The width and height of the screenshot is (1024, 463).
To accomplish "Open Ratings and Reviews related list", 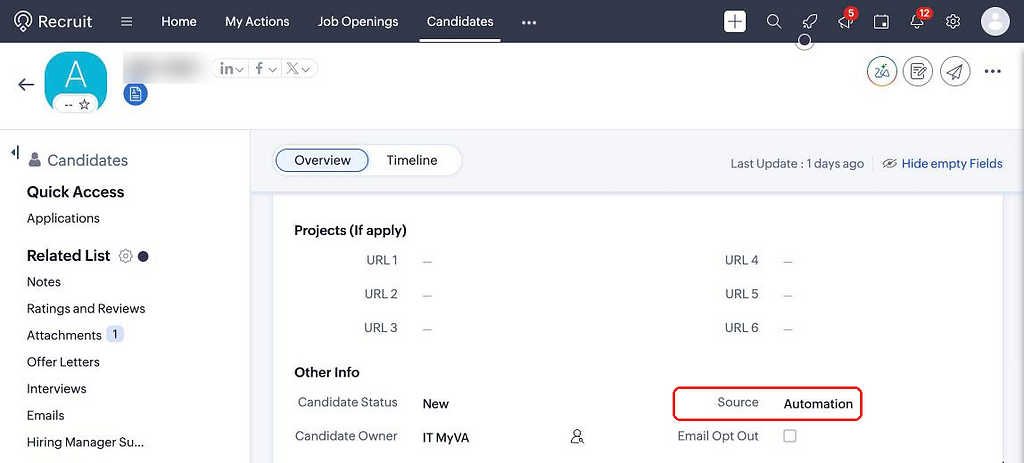I will (86, 309).
